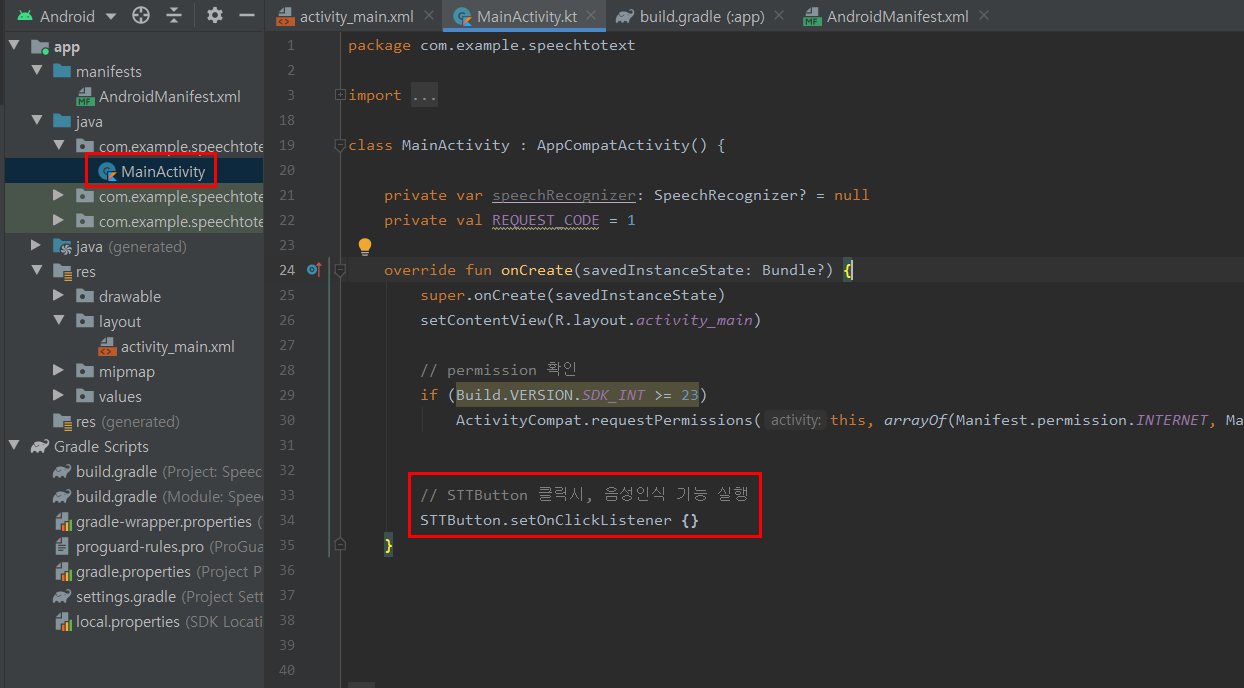Click the manifest icon beside AndroidManifest.xml tree row
Viewport: 1244px width, 688px height.
85,97
